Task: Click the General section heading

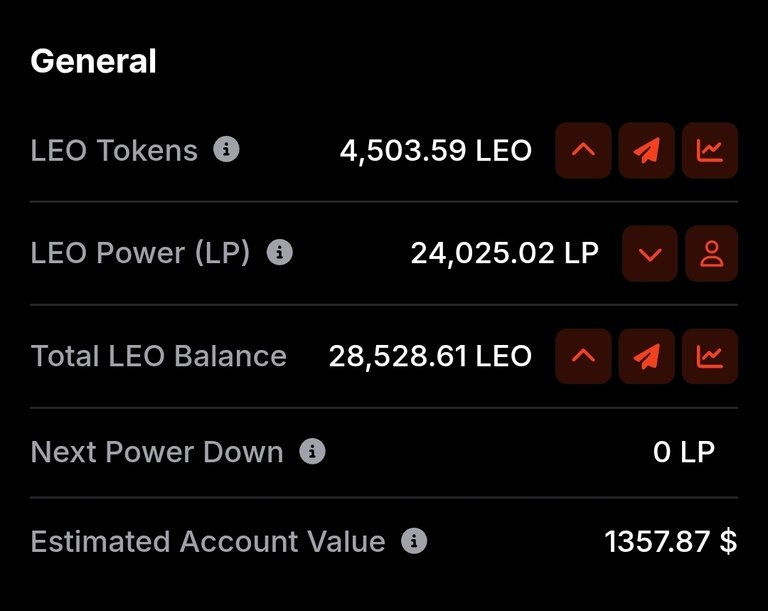Action: point(93,61)
